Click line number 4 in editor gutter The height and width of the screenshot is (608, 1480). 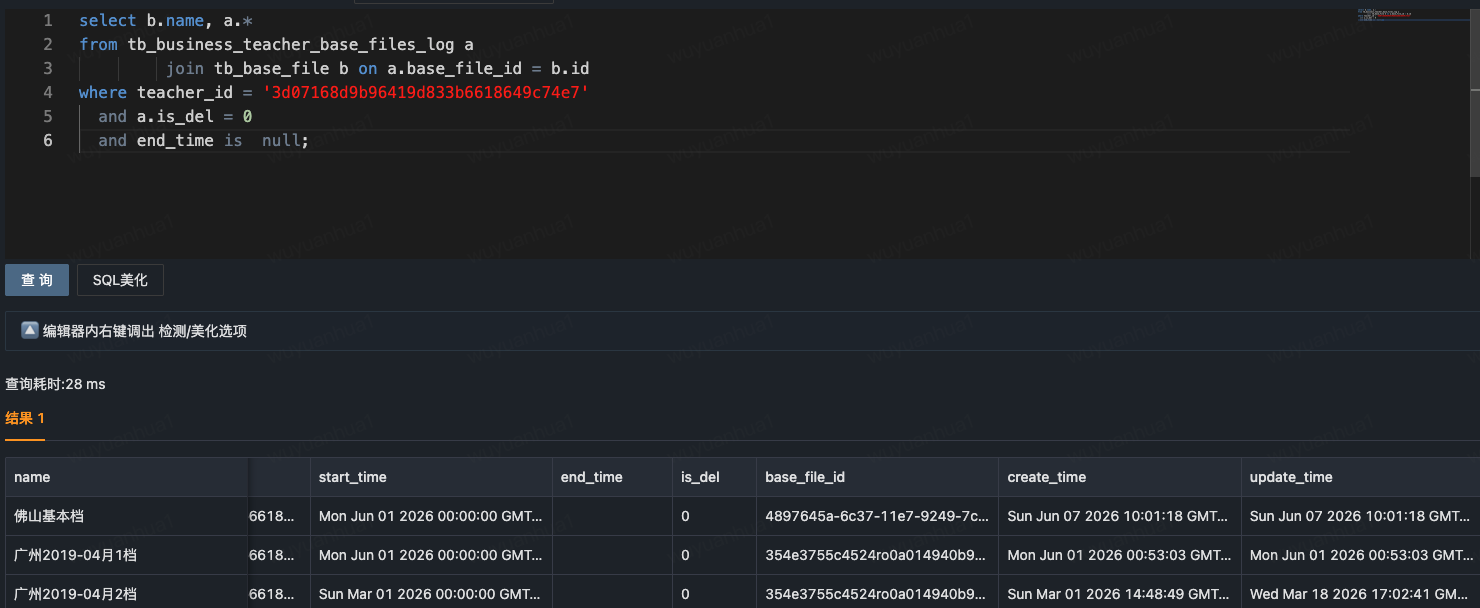click(48, 92)
